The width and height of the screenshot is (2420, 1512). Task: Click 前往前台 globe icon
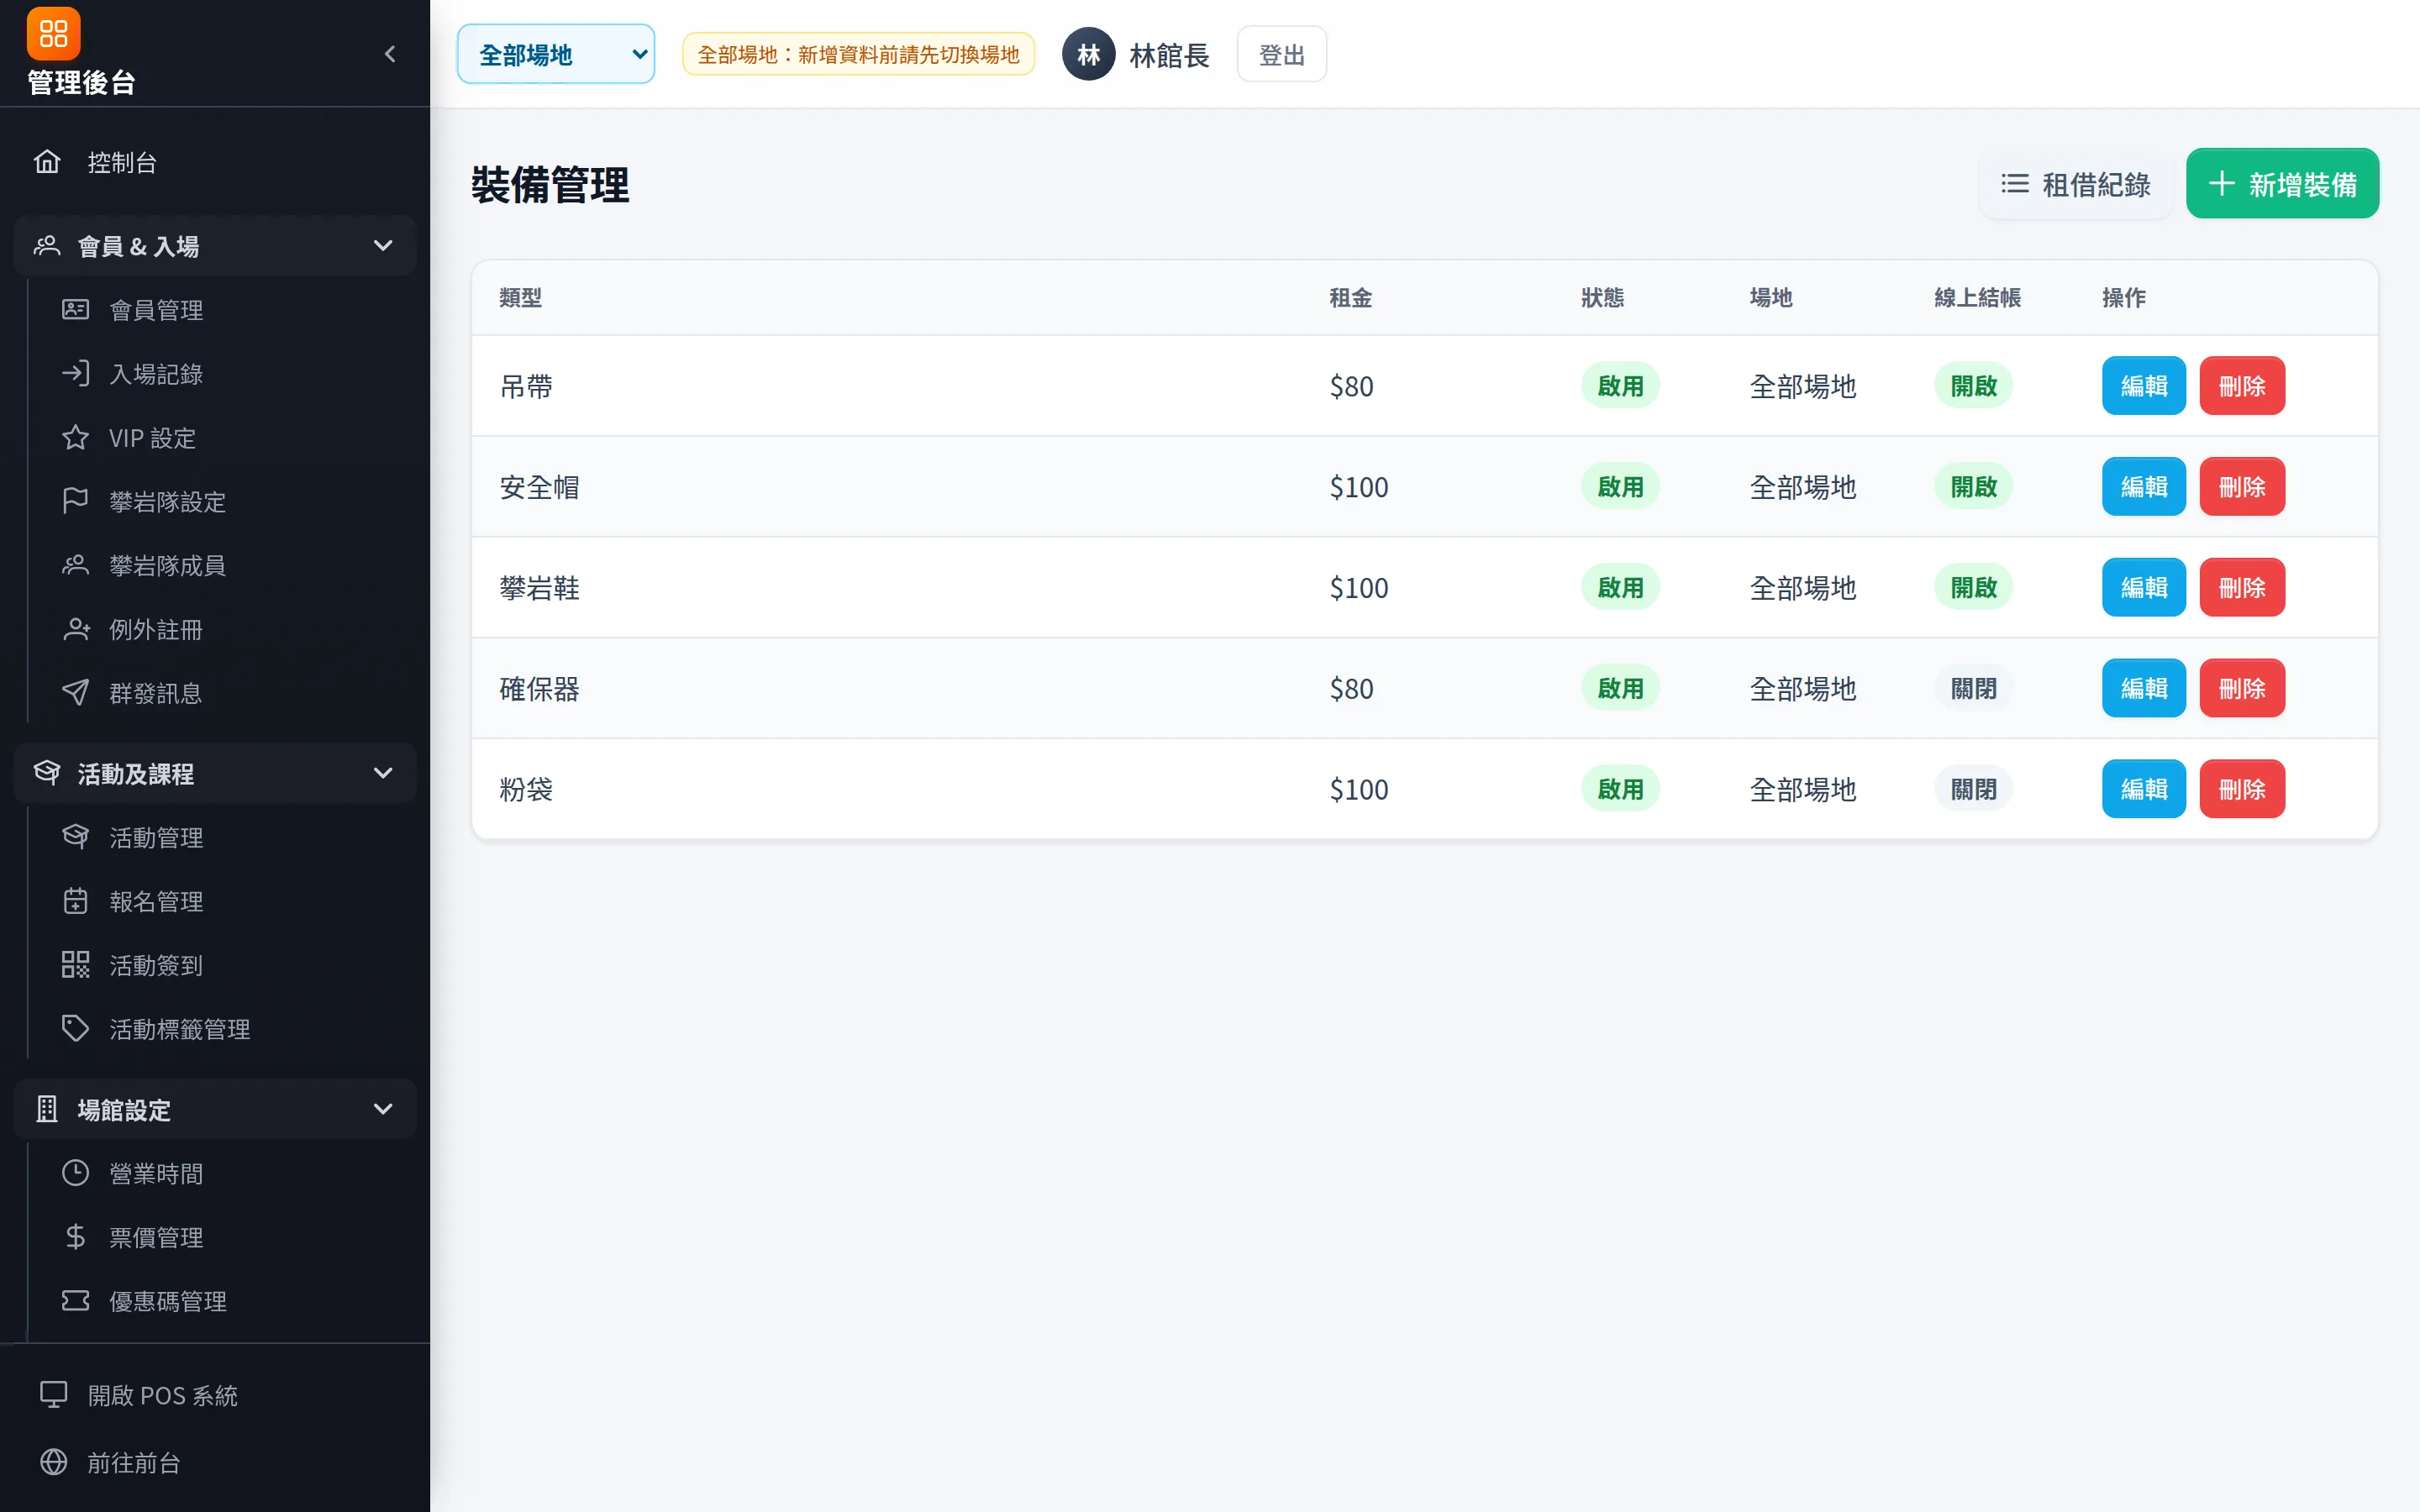[x=53, y=1462]
